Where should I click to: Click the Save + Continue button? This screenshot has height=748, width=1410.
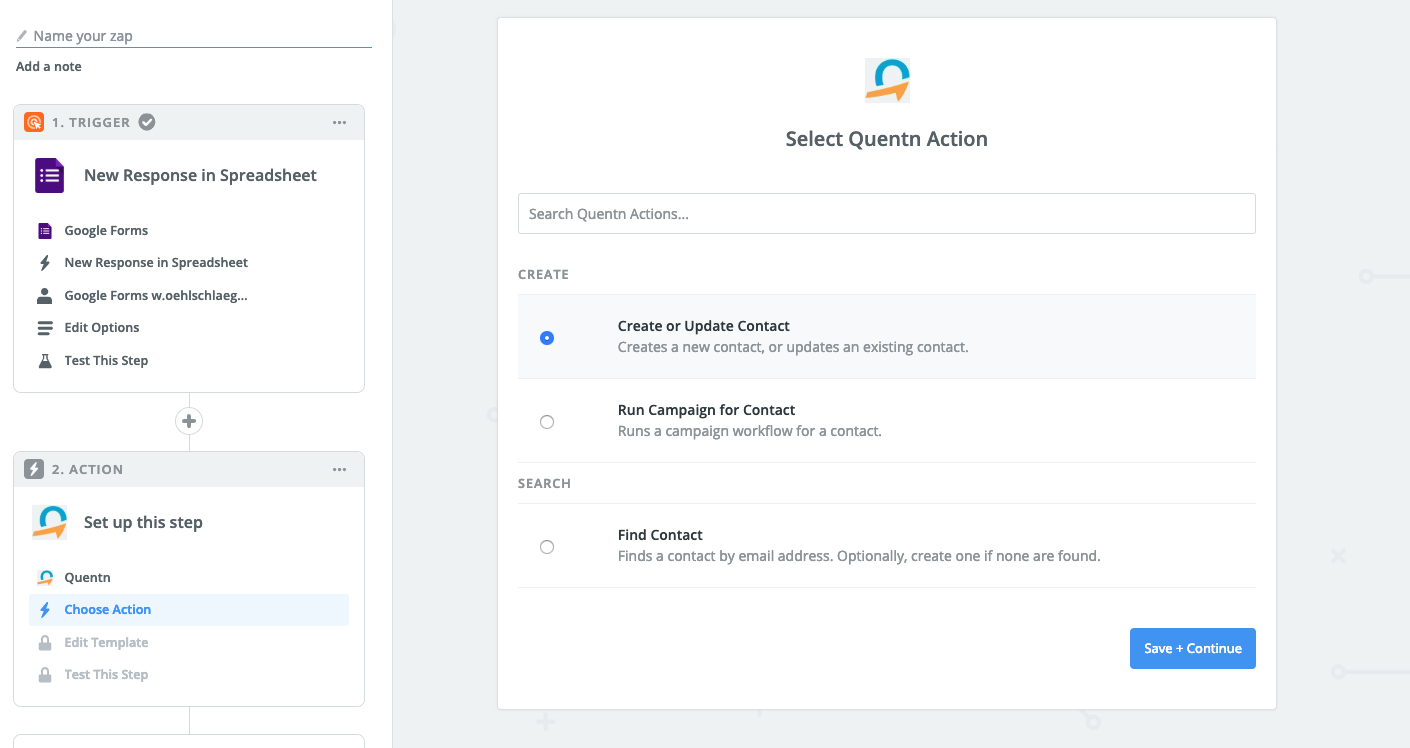pos(1192,648)
